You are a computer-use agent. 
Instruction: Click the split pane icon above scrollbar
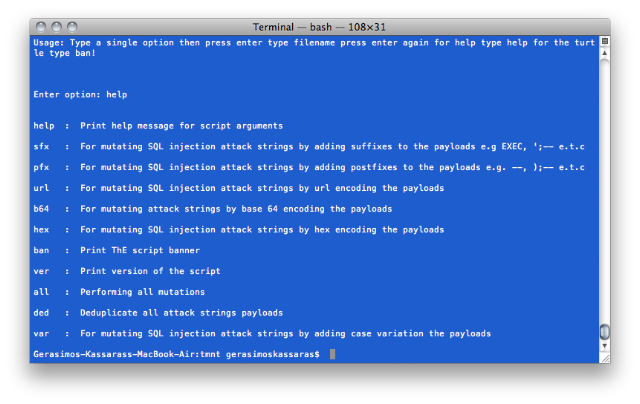pyautogui.click(x=605, y=41)
